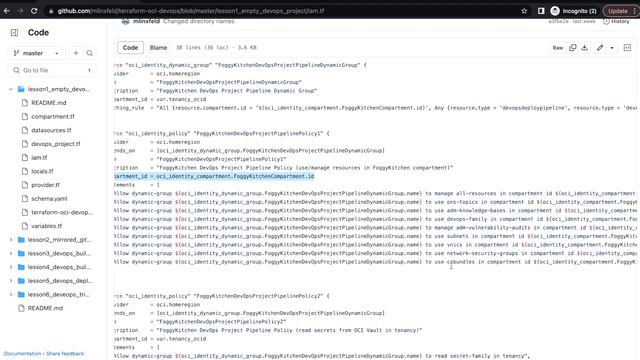The width and height of the screenshot is (640, 360).
Task: Focus the Go to file input
Action: 52,70
